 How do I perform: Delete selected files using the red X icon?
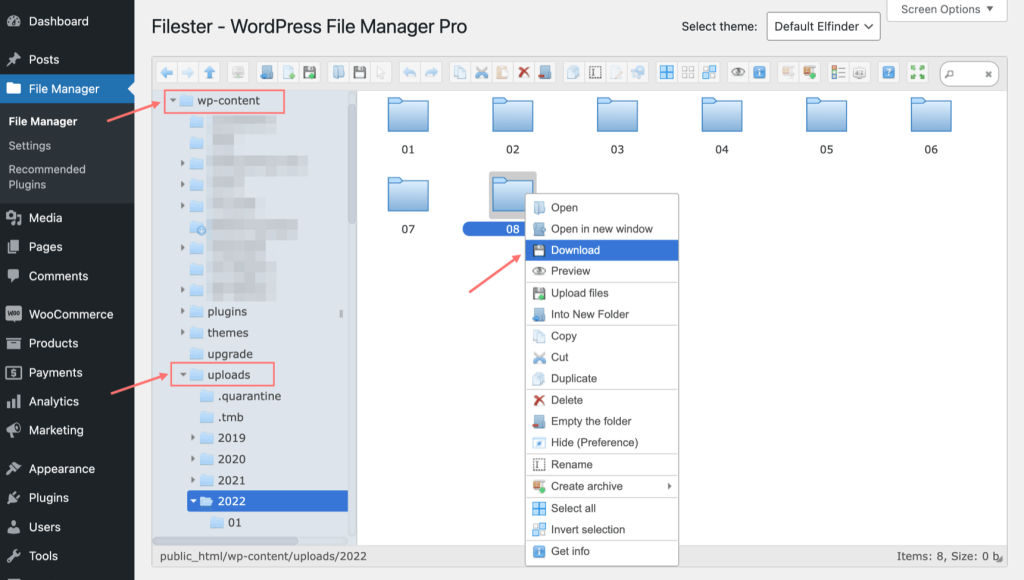coord(523,73)
